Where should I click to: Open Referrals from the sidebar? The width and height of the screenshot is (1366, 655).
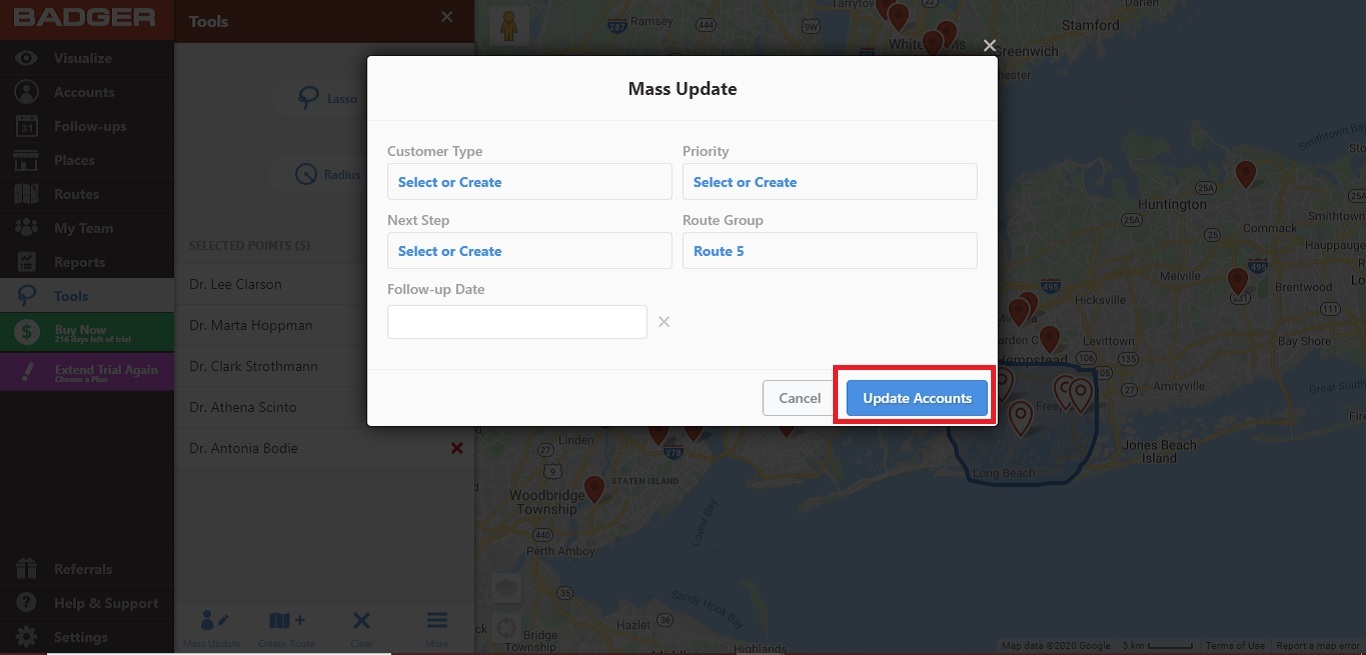[x=87, y=569]
